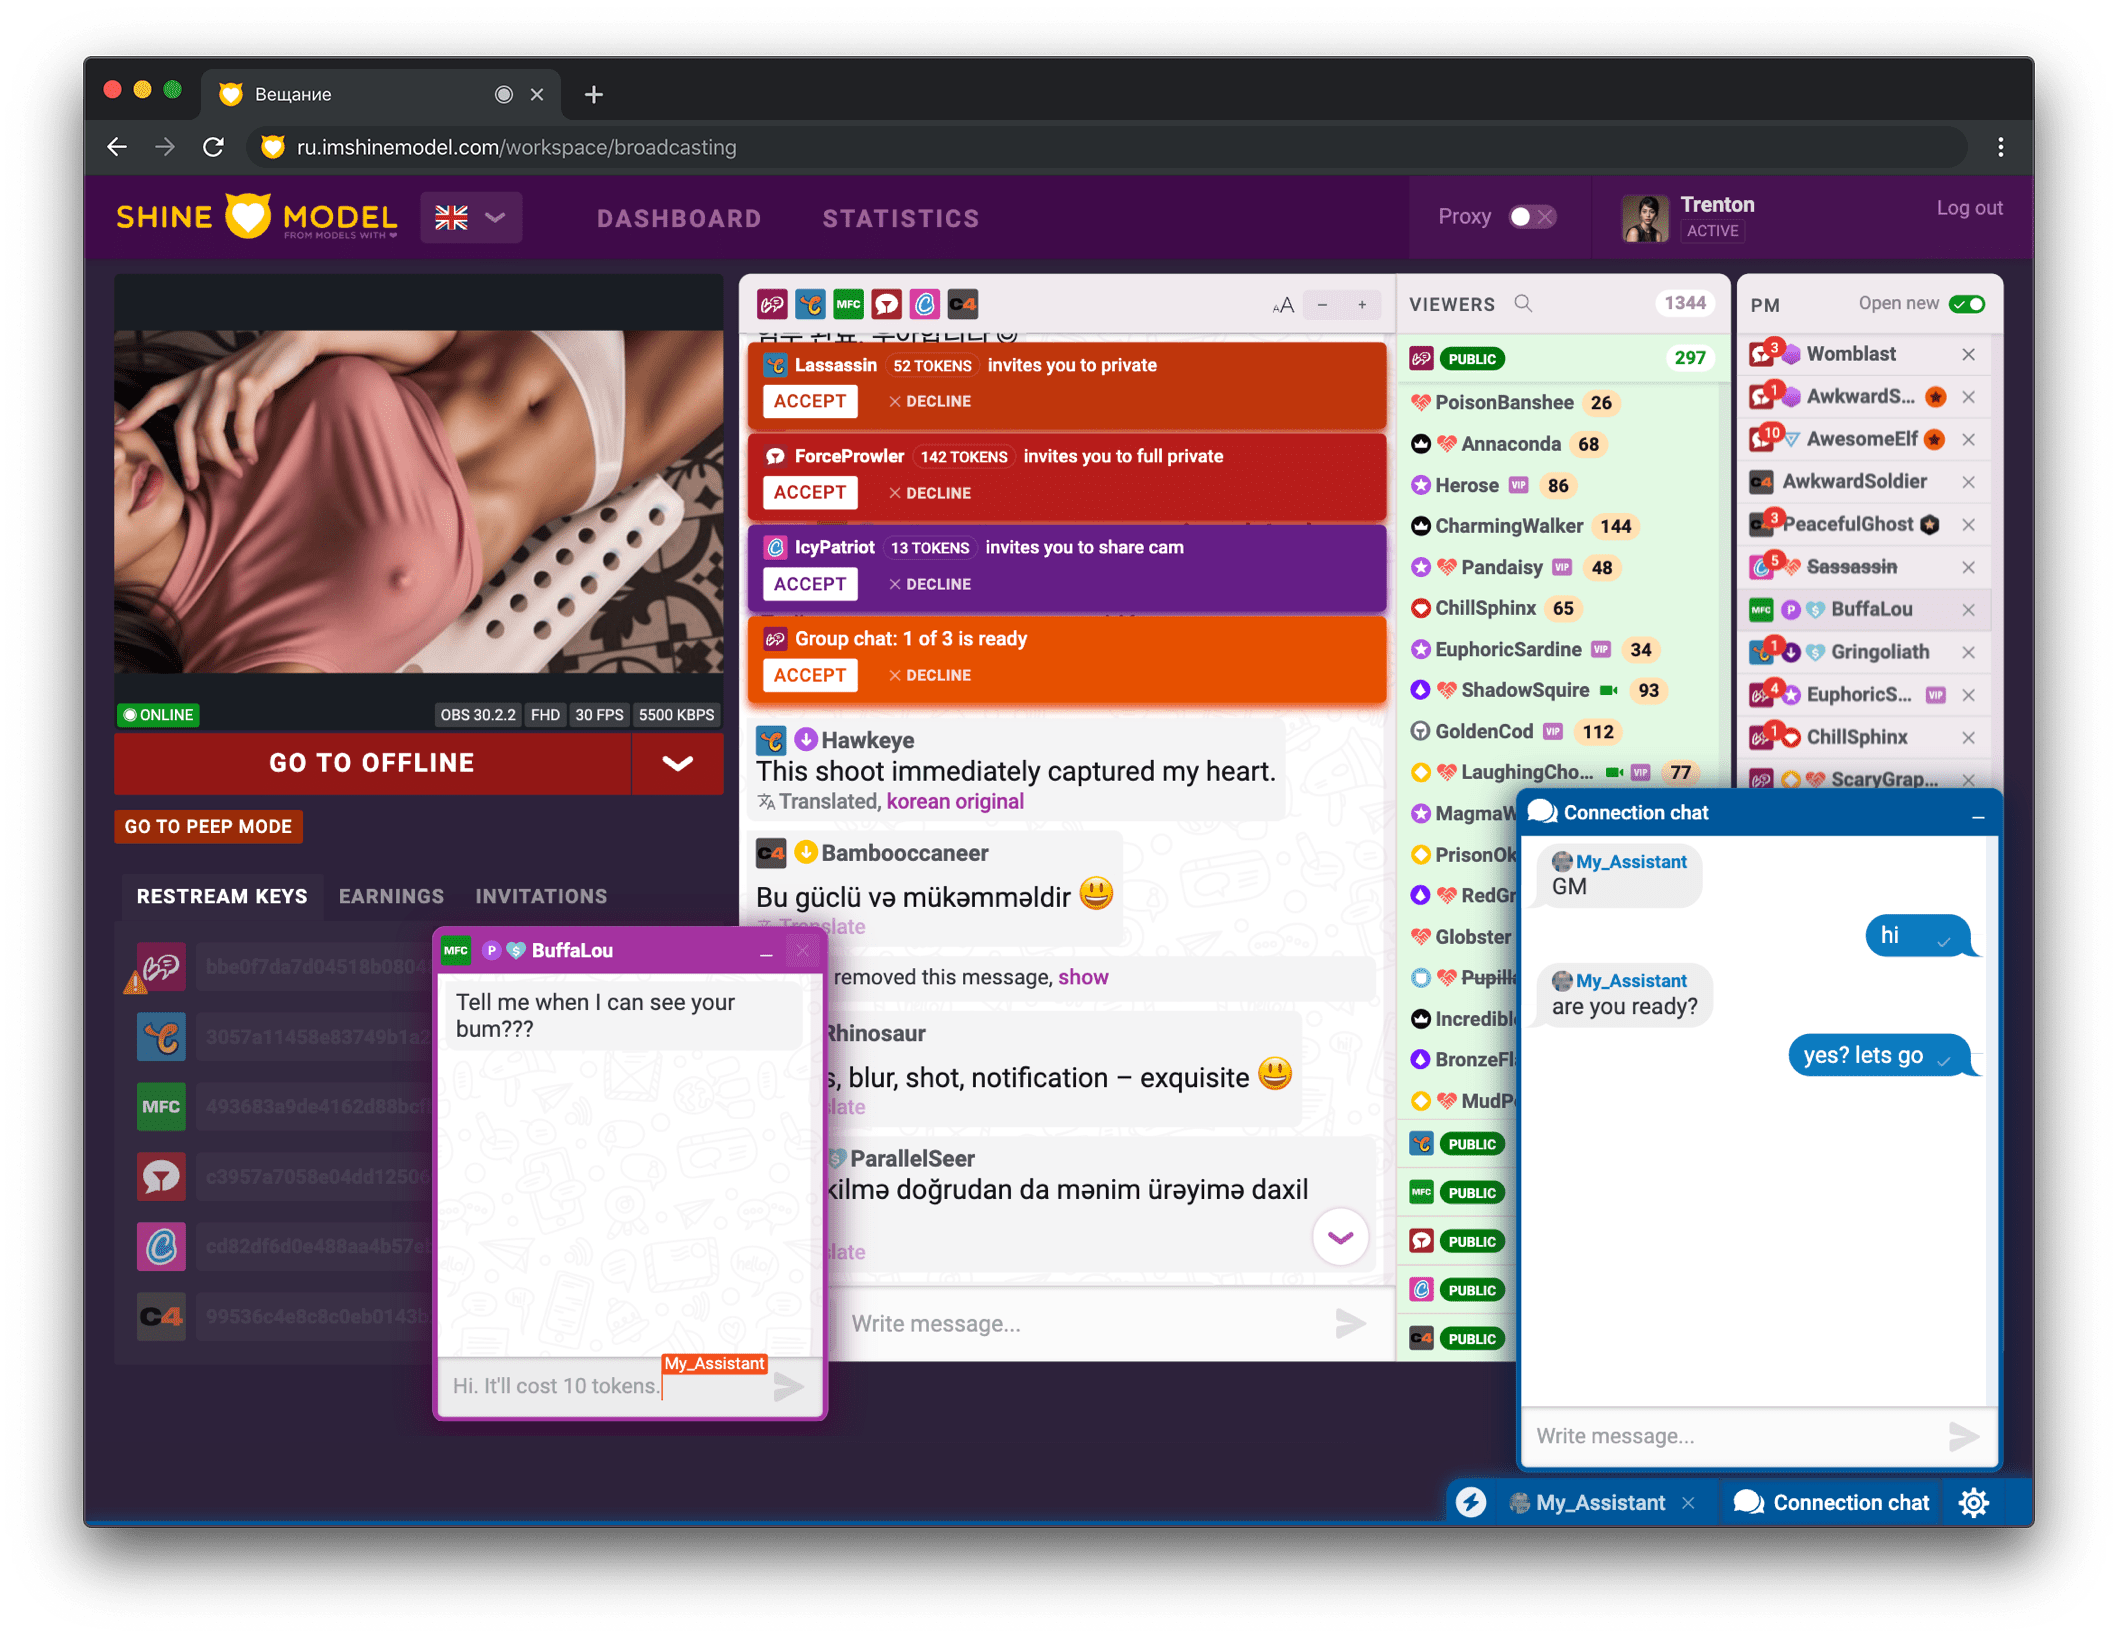Image resolution: width=2118 pixels, height=1638 pixels.
Task: Click korean original link under Hawkeye message
Action: click(955, 802)
